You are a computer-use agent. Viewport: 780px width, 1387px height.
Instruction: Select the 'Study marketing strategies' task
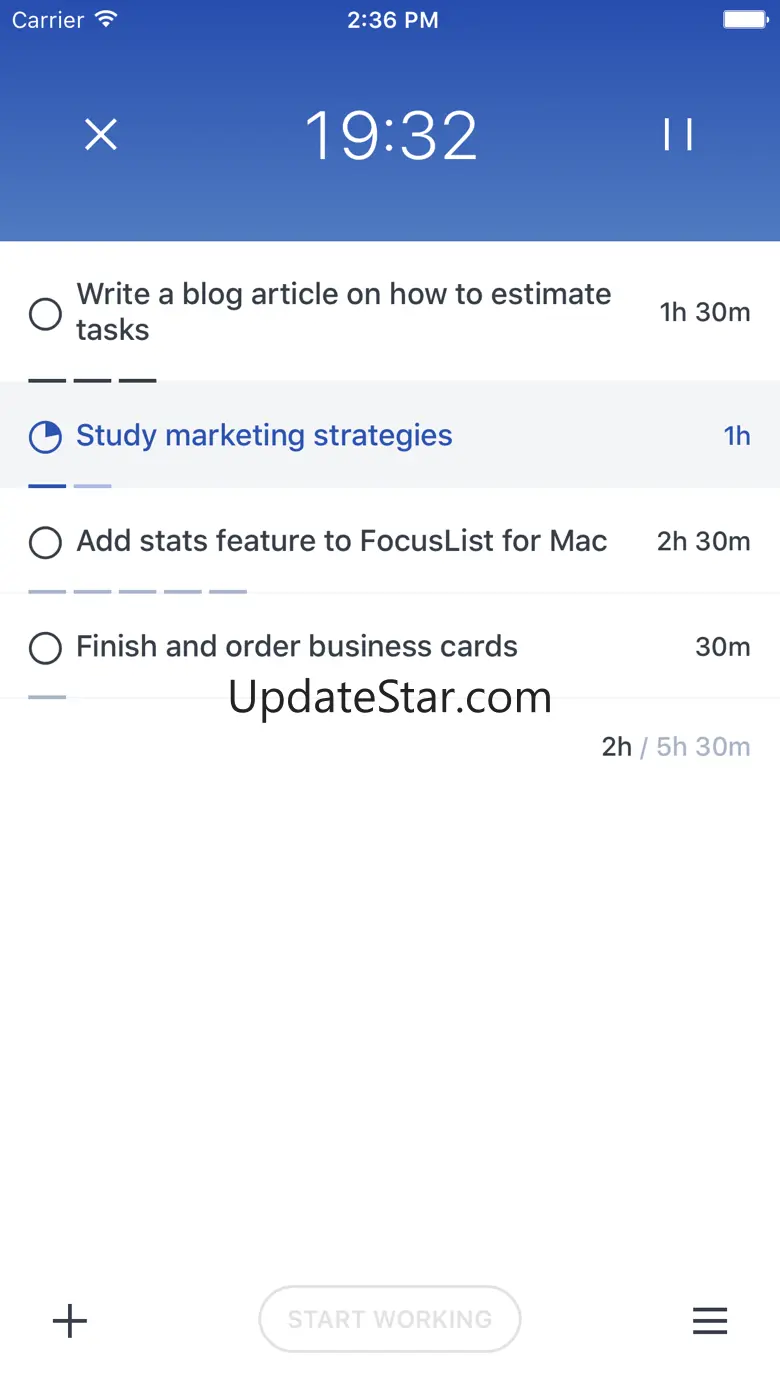tap(264, 436)
